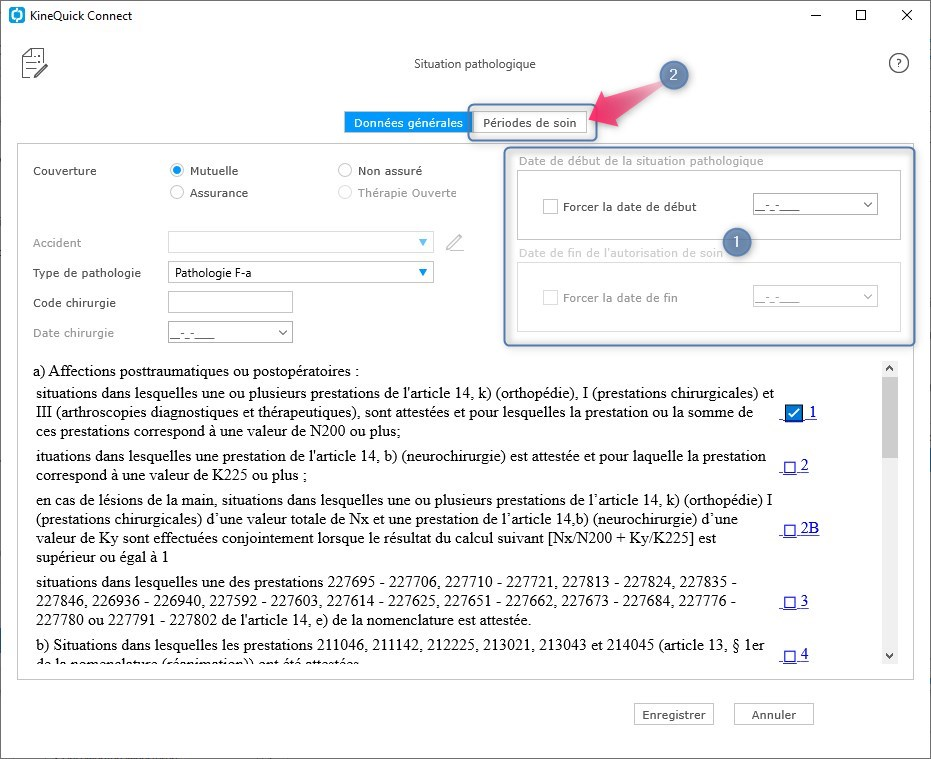Viewport: 931px width, 759px height.
Task: Click the link labeled 2B
Action: click(809, 528)
